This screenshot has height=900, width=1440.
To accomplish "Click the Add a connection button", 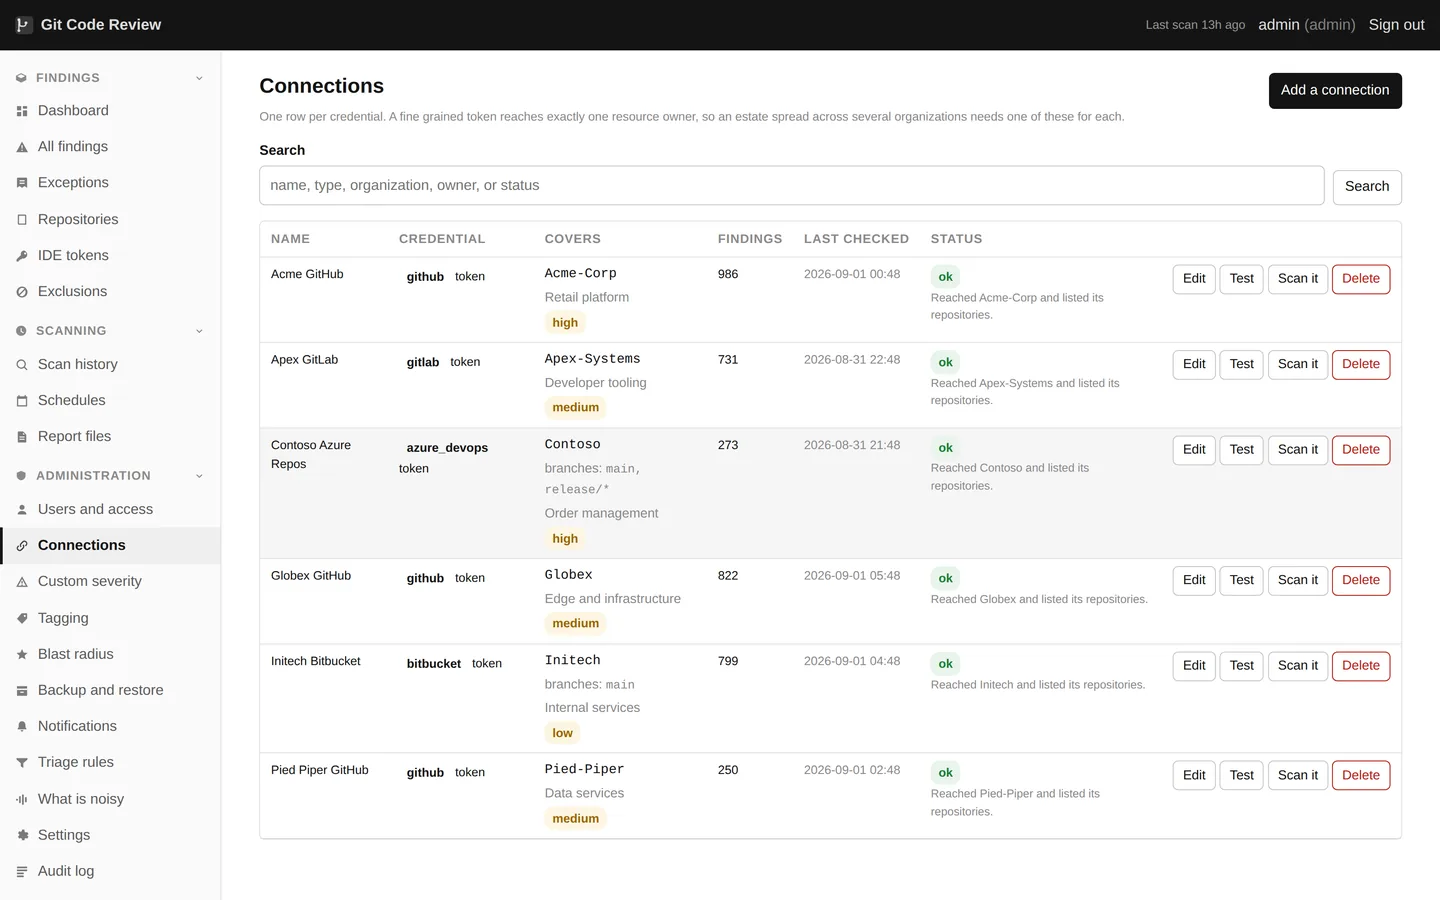I will [1335, 91].
